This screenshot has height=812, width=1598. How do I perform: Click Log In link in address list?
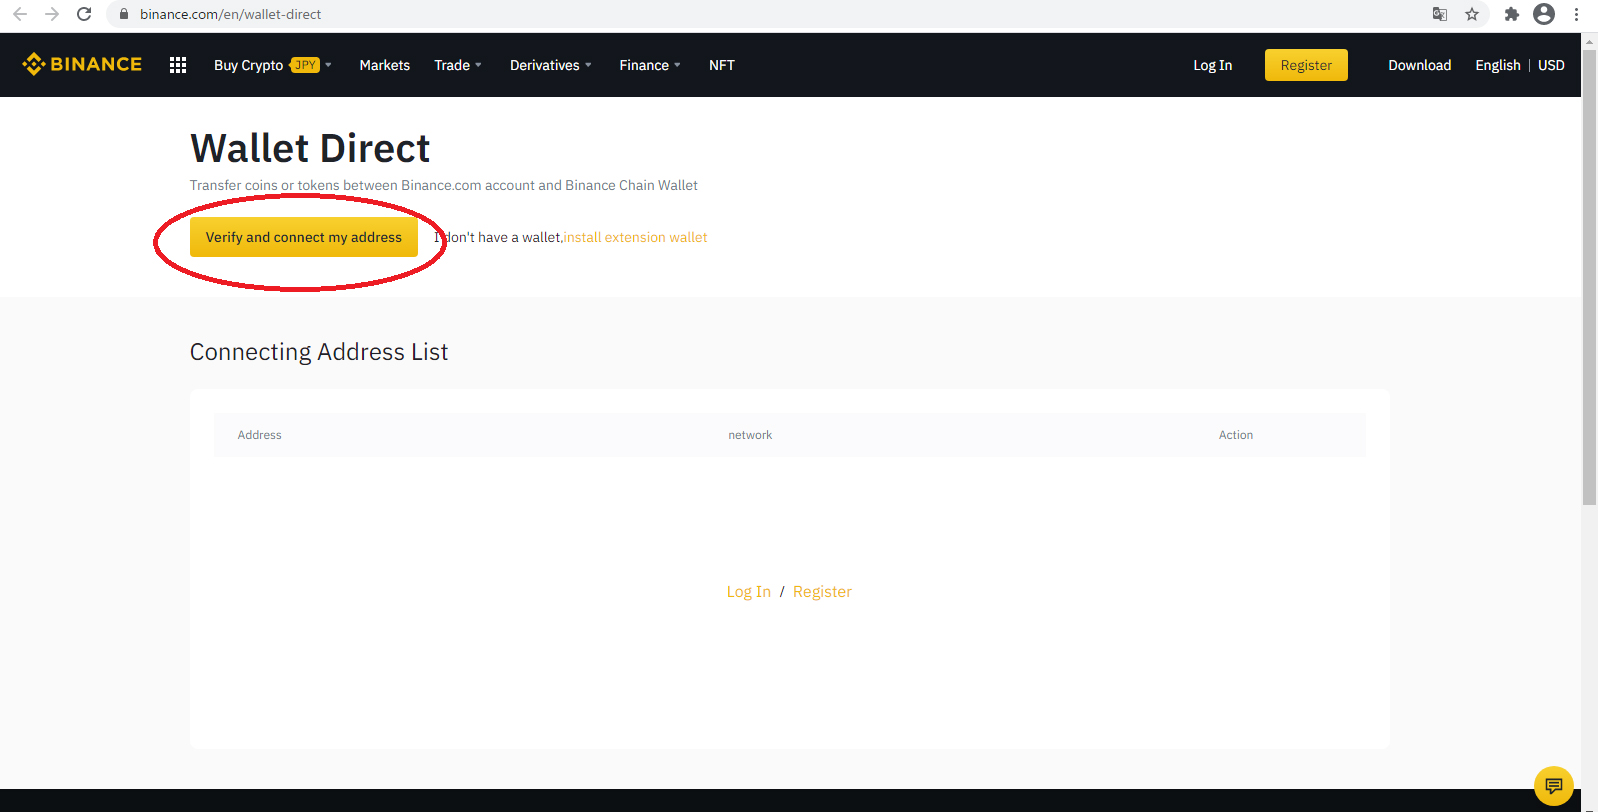coord(749,592)
